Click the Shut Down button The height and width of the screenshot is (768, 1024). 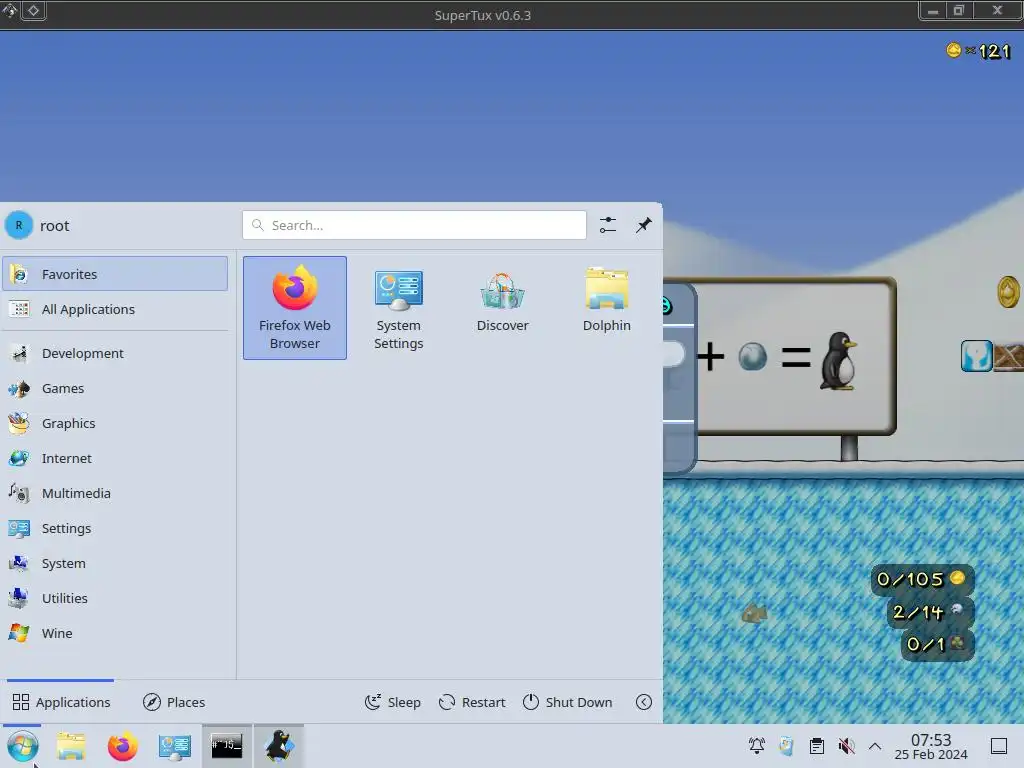pos(568,702)
